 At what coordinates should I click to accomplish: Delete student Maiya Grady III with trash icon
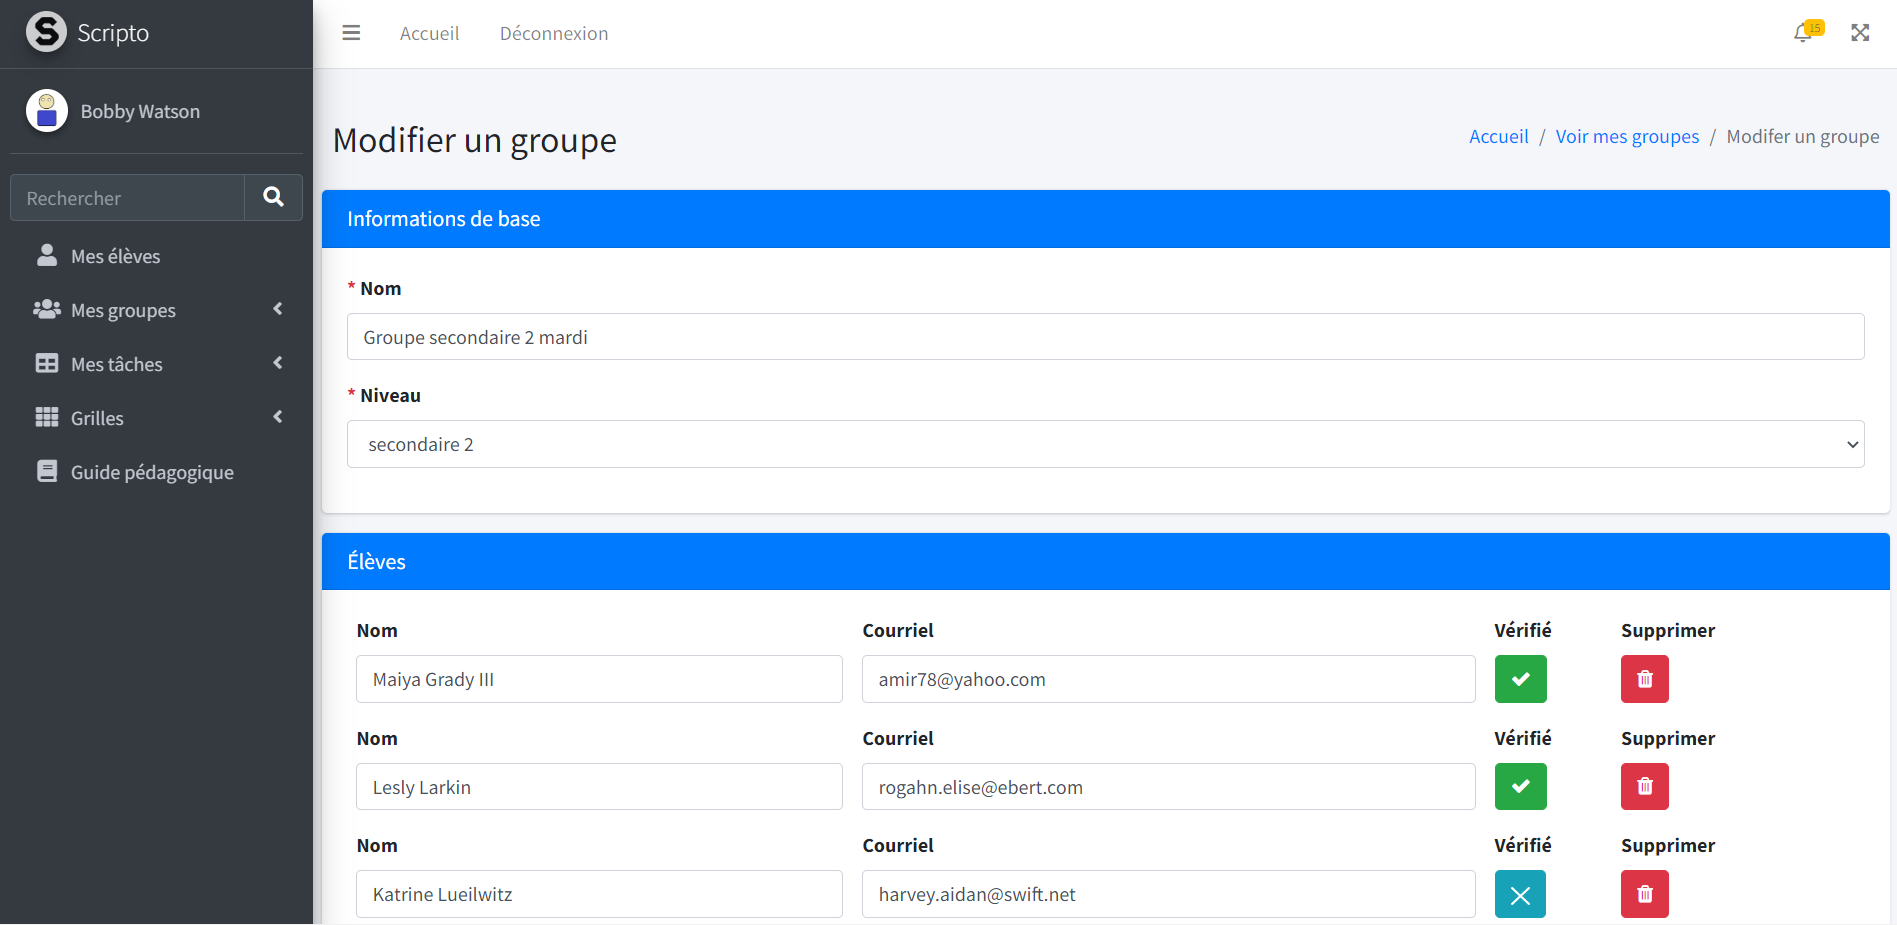tap(1644, 679)
